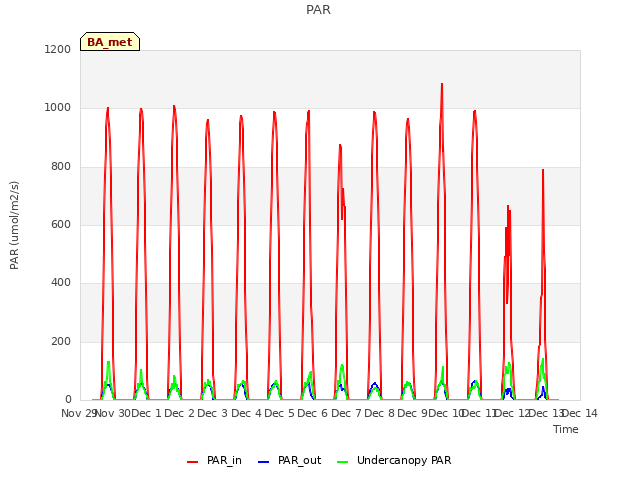The image size is (640, 480).
Task: Click the Dec 6 PAR_in peak near 870
Action: [x=340, y=145]
